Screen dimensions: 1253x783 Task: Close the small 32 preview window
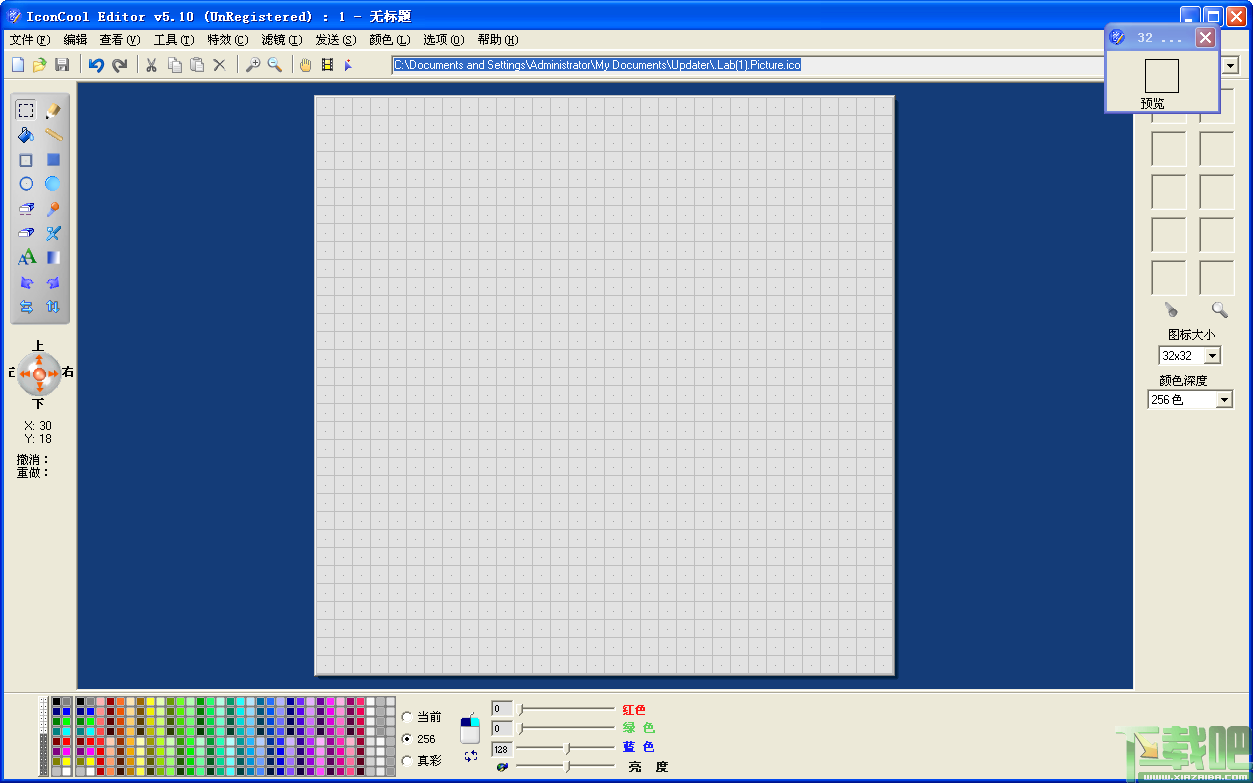1205,38
